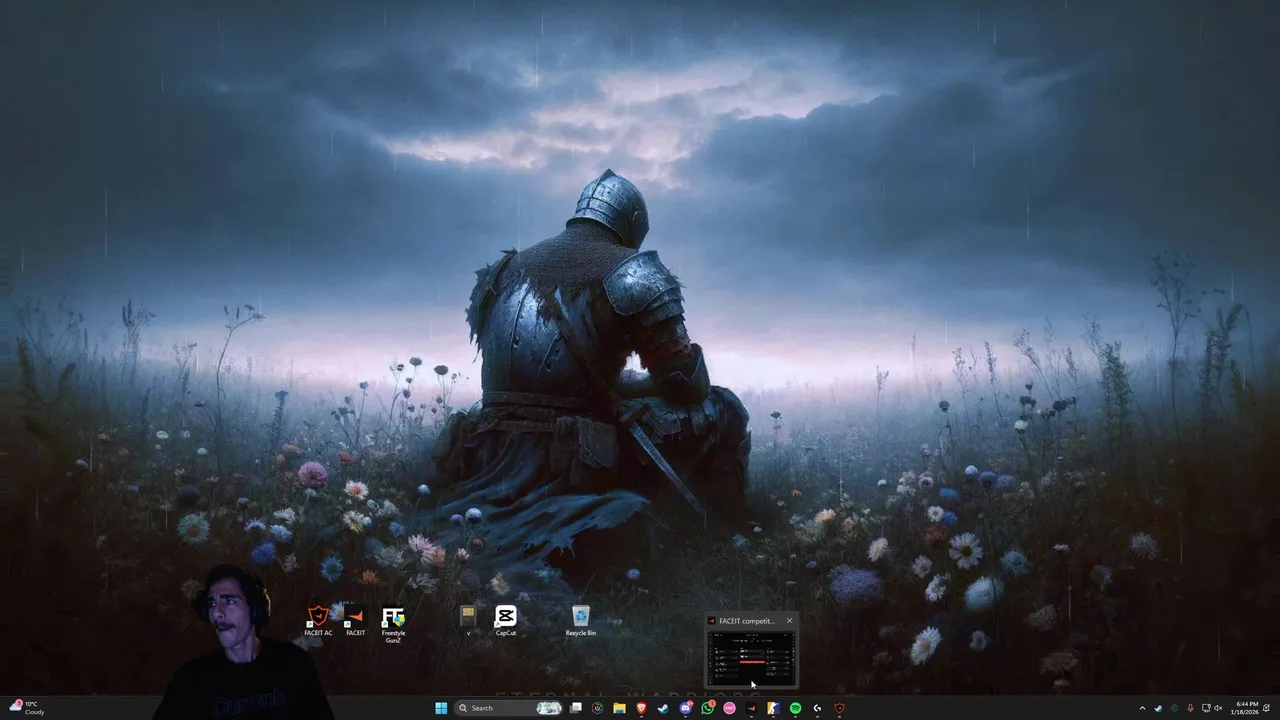Open the weather widget showing Cloudy
The image size is (1280, 720).
[27, 708]
